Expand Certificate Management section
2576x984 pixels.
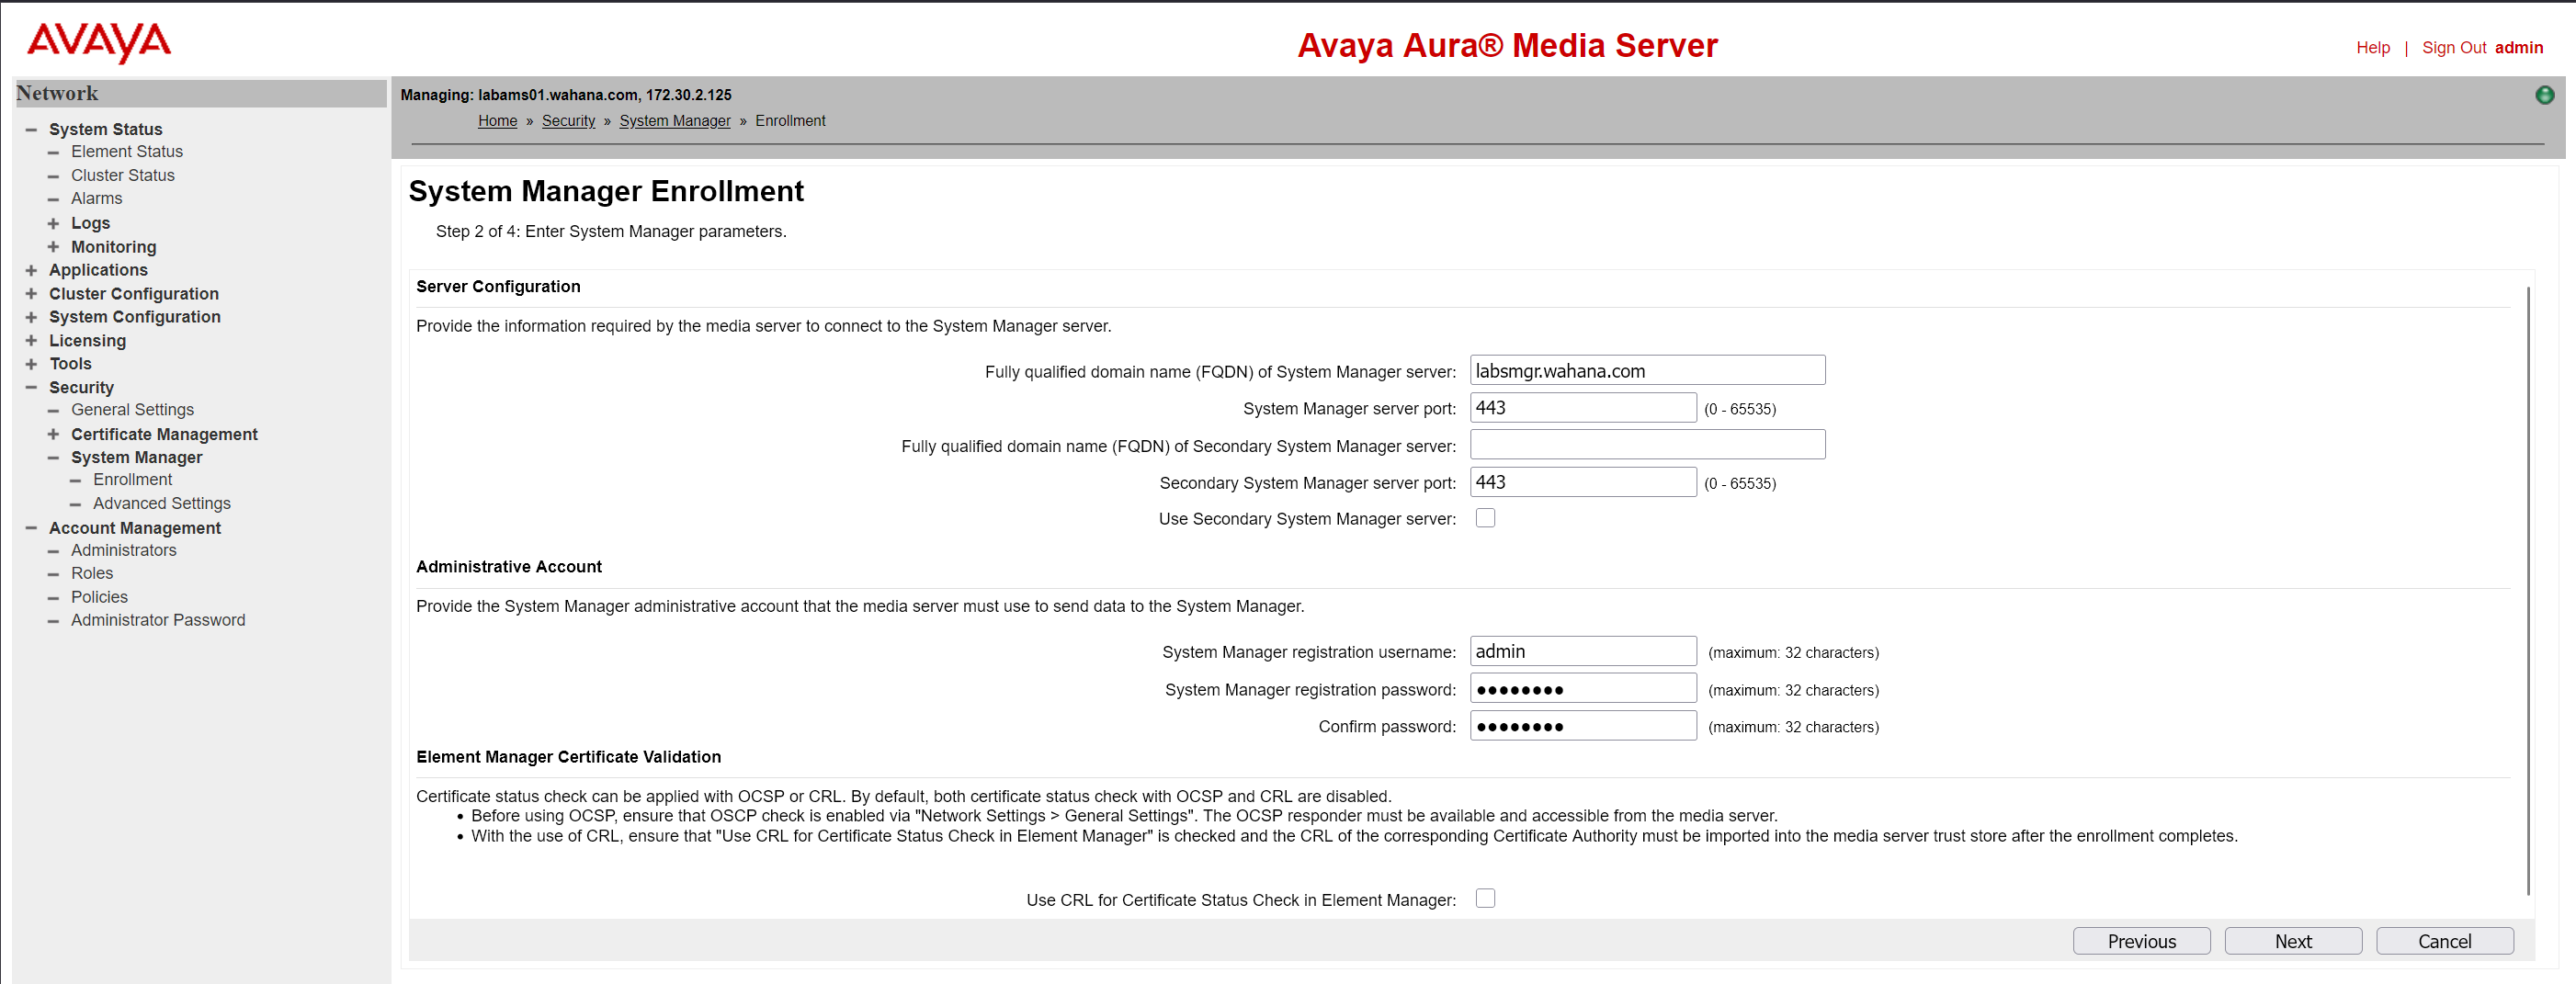pyautogui.click(x=53, y=434)
